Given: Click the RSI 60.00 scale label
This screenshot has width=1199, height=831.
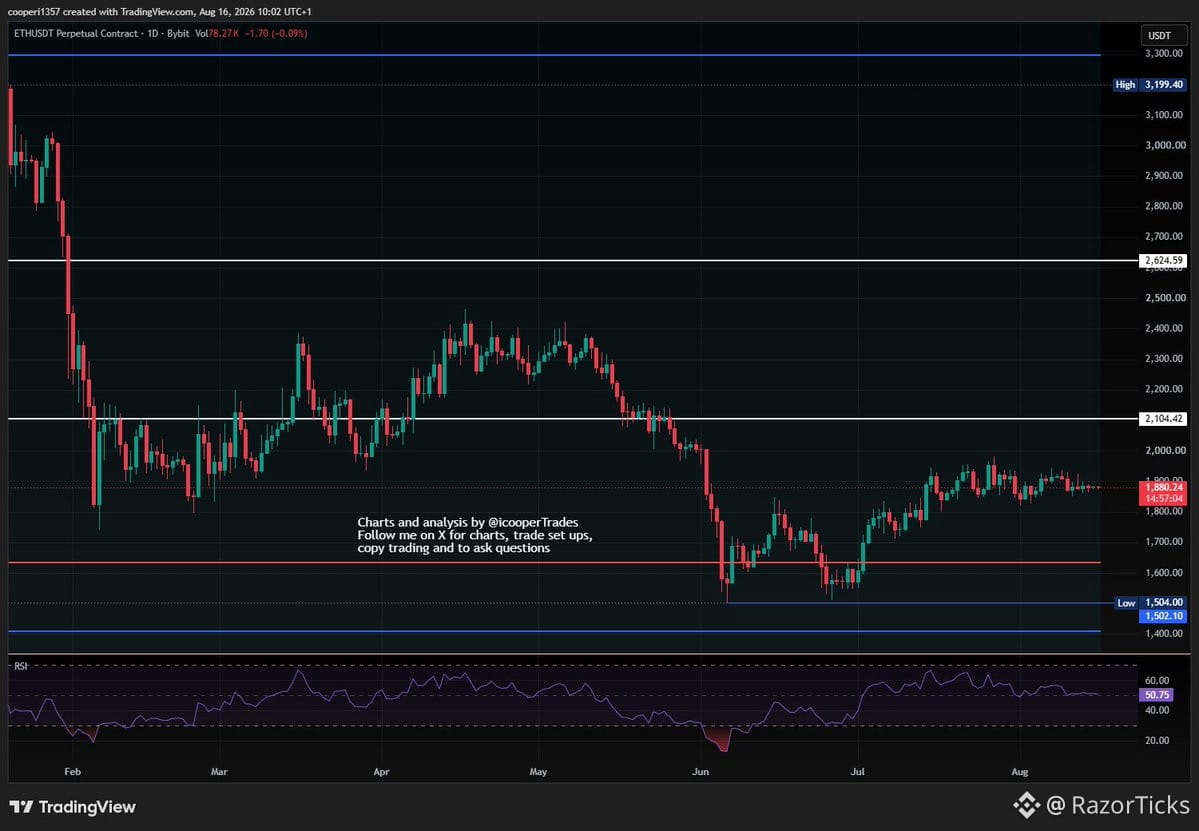Looking at the screenshot, I should click(1157, 680).
